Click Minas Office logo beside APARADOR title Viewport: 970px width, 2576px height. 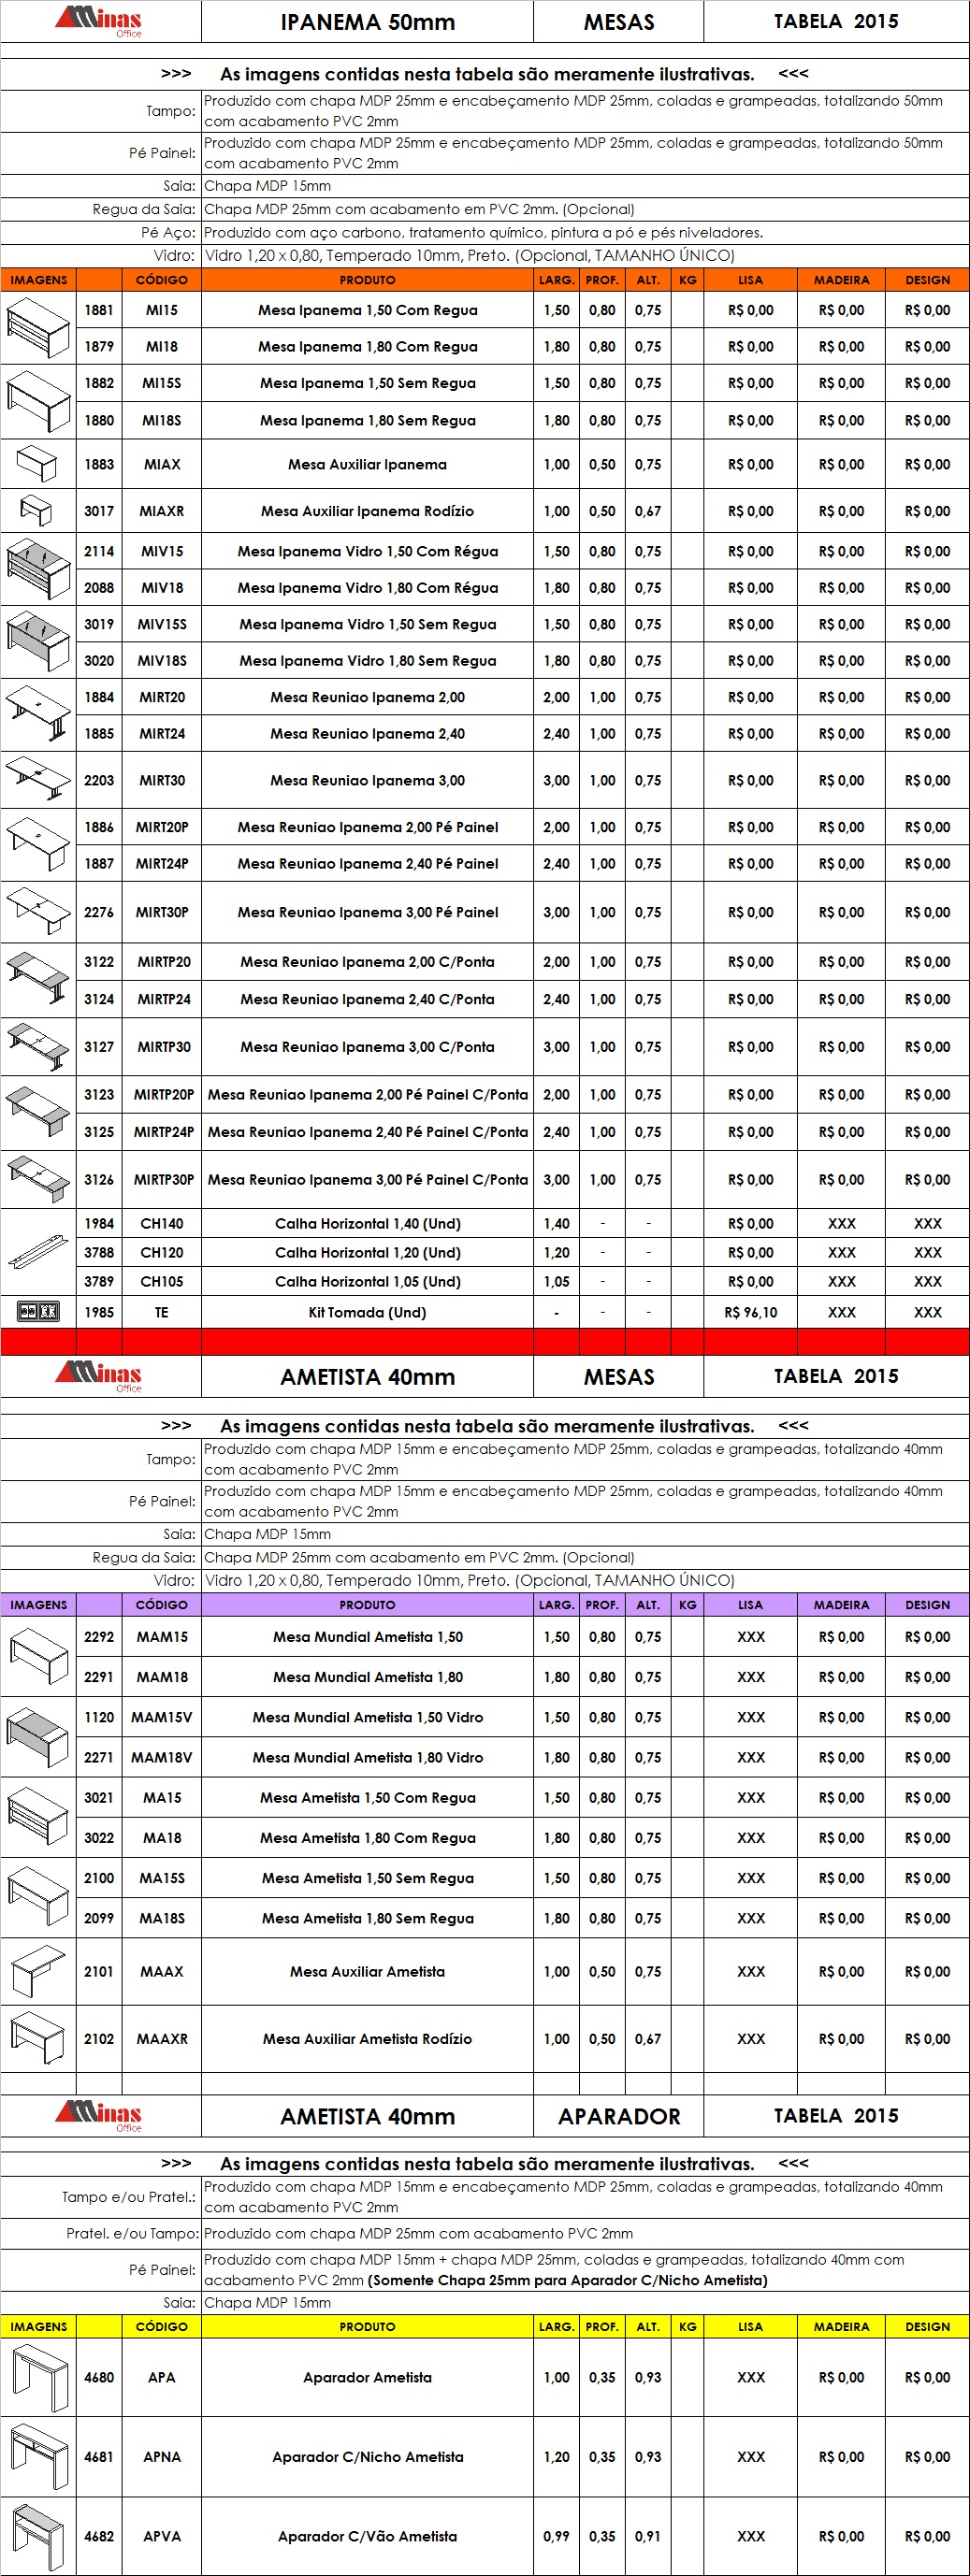[99, 2115]
